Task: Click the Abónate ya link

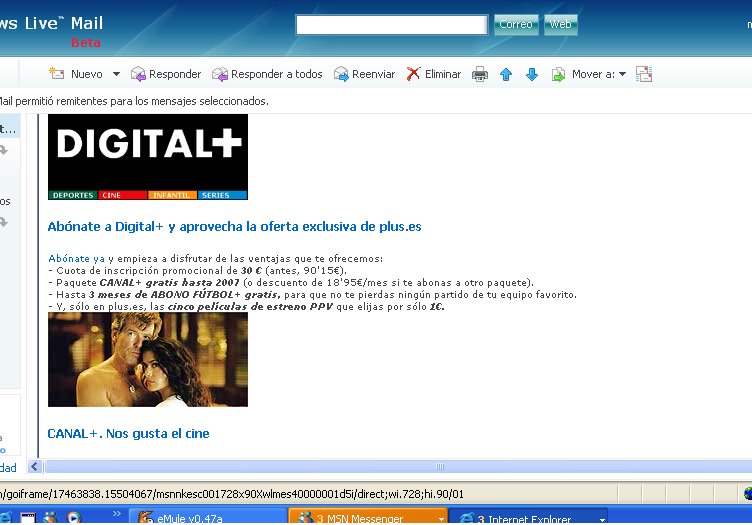Action: click(x=76, y=258)
